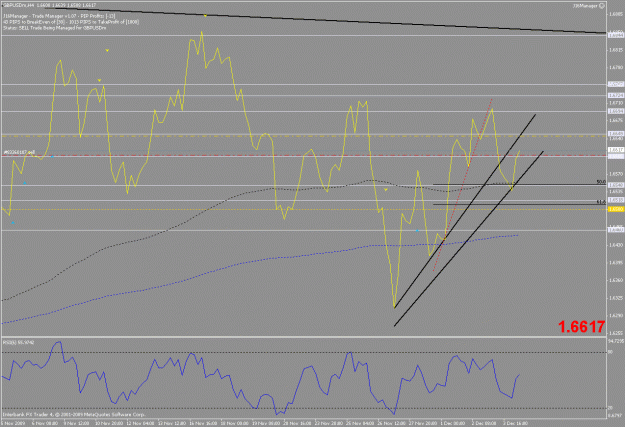Click the J16Manager label at top right
The image size is (625, 427).
[x=586, y=6]
